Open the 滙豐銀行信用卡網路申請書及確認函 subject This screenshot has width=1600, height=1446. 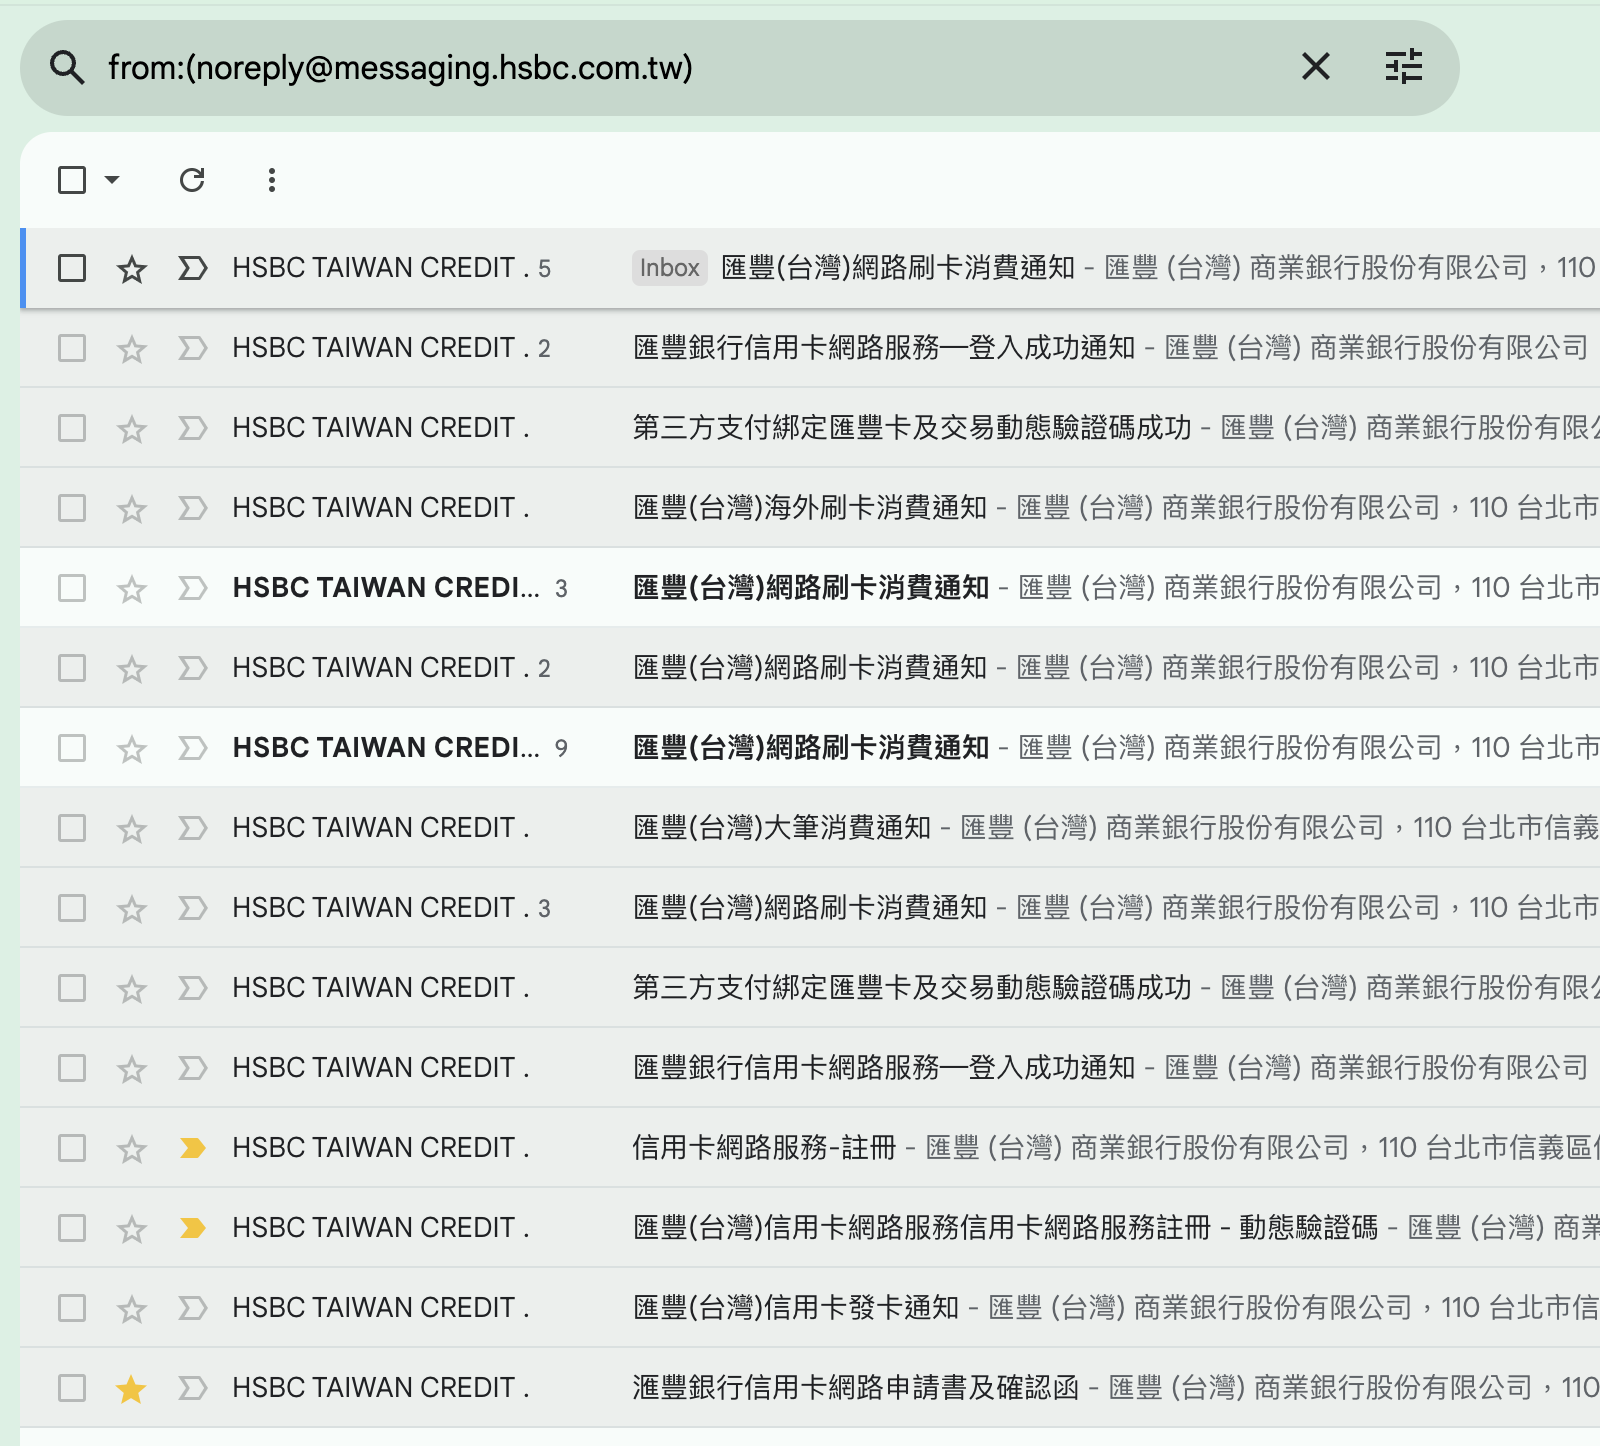856,1388
